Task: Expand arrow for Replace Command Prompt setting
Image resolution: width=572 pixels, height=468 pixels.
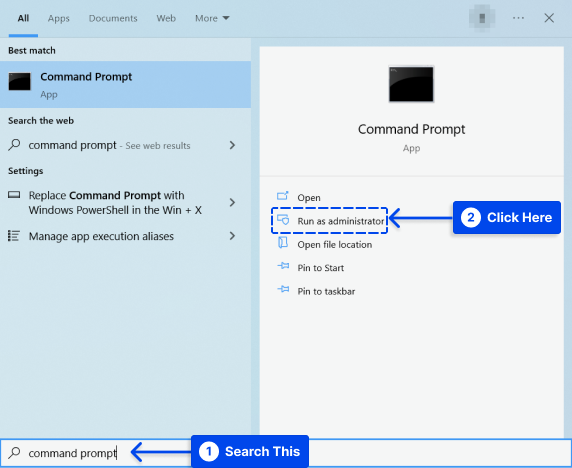Action: coord(232,202)
